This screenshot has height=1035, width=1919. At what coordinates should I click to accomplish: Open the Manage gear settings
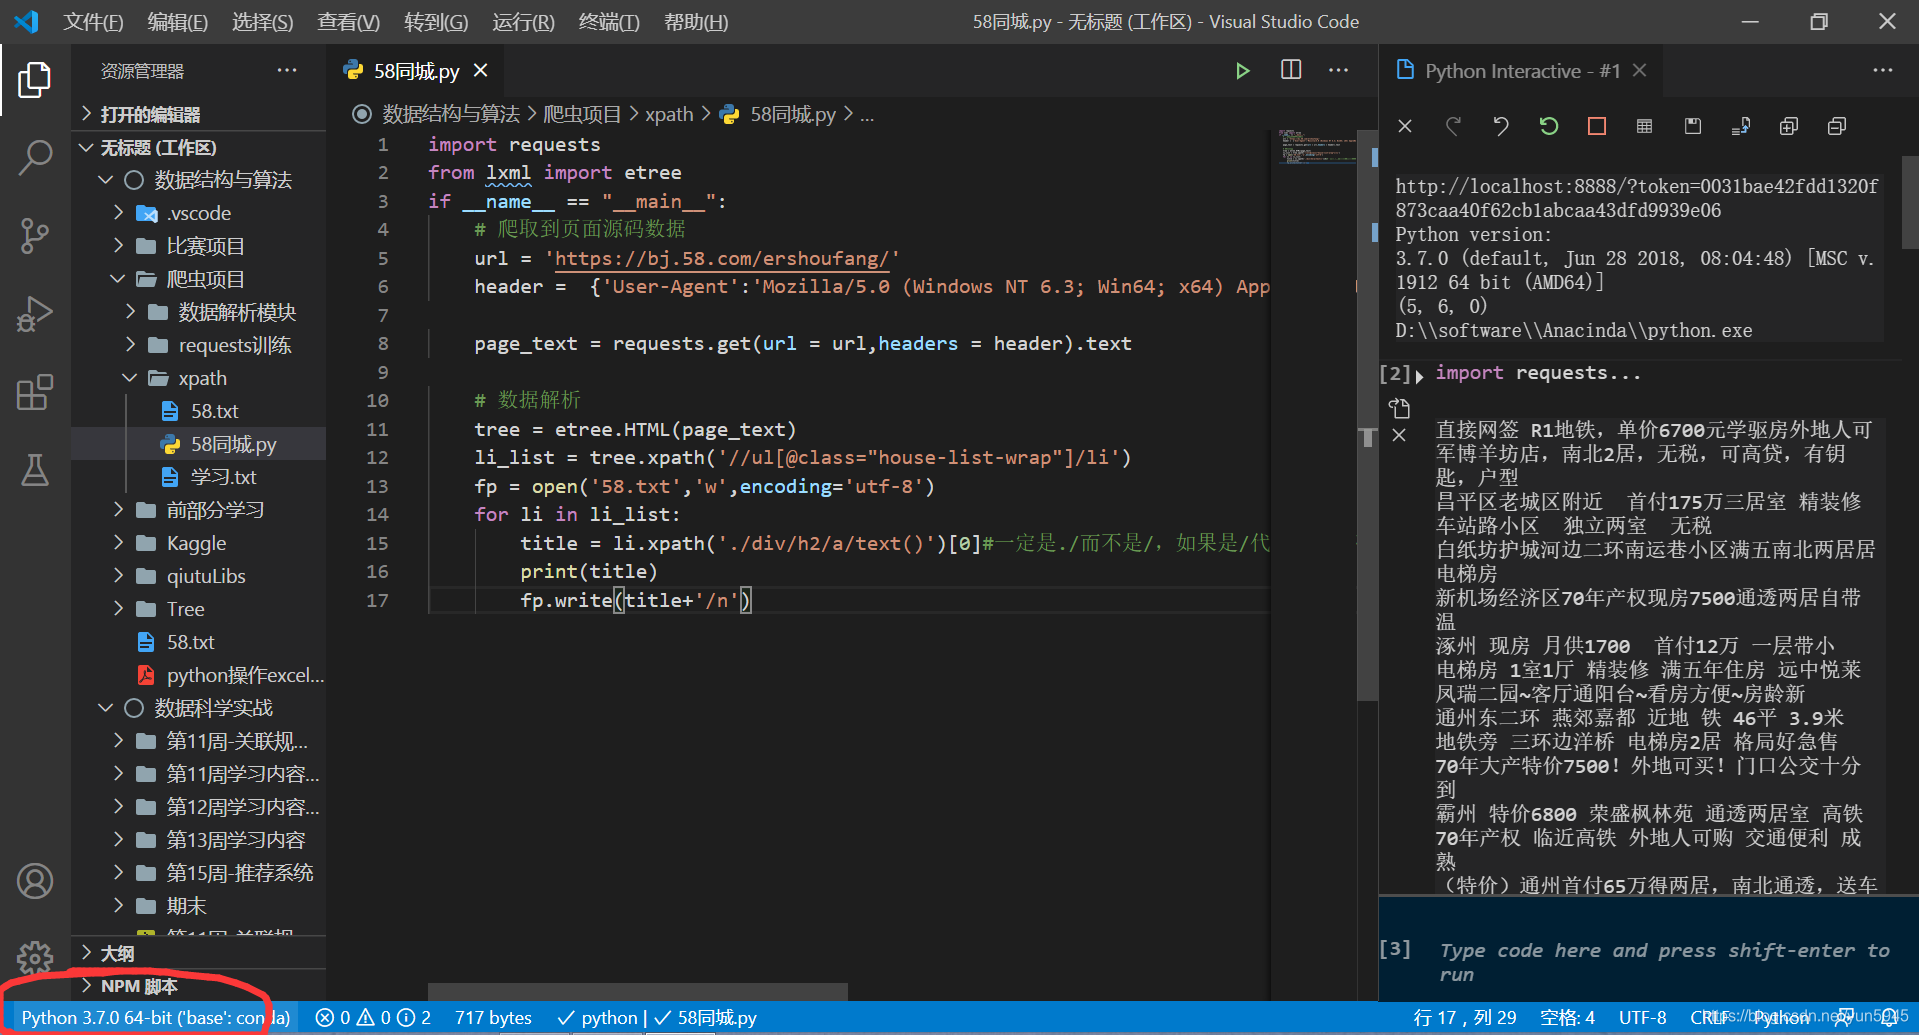point(35,958)
